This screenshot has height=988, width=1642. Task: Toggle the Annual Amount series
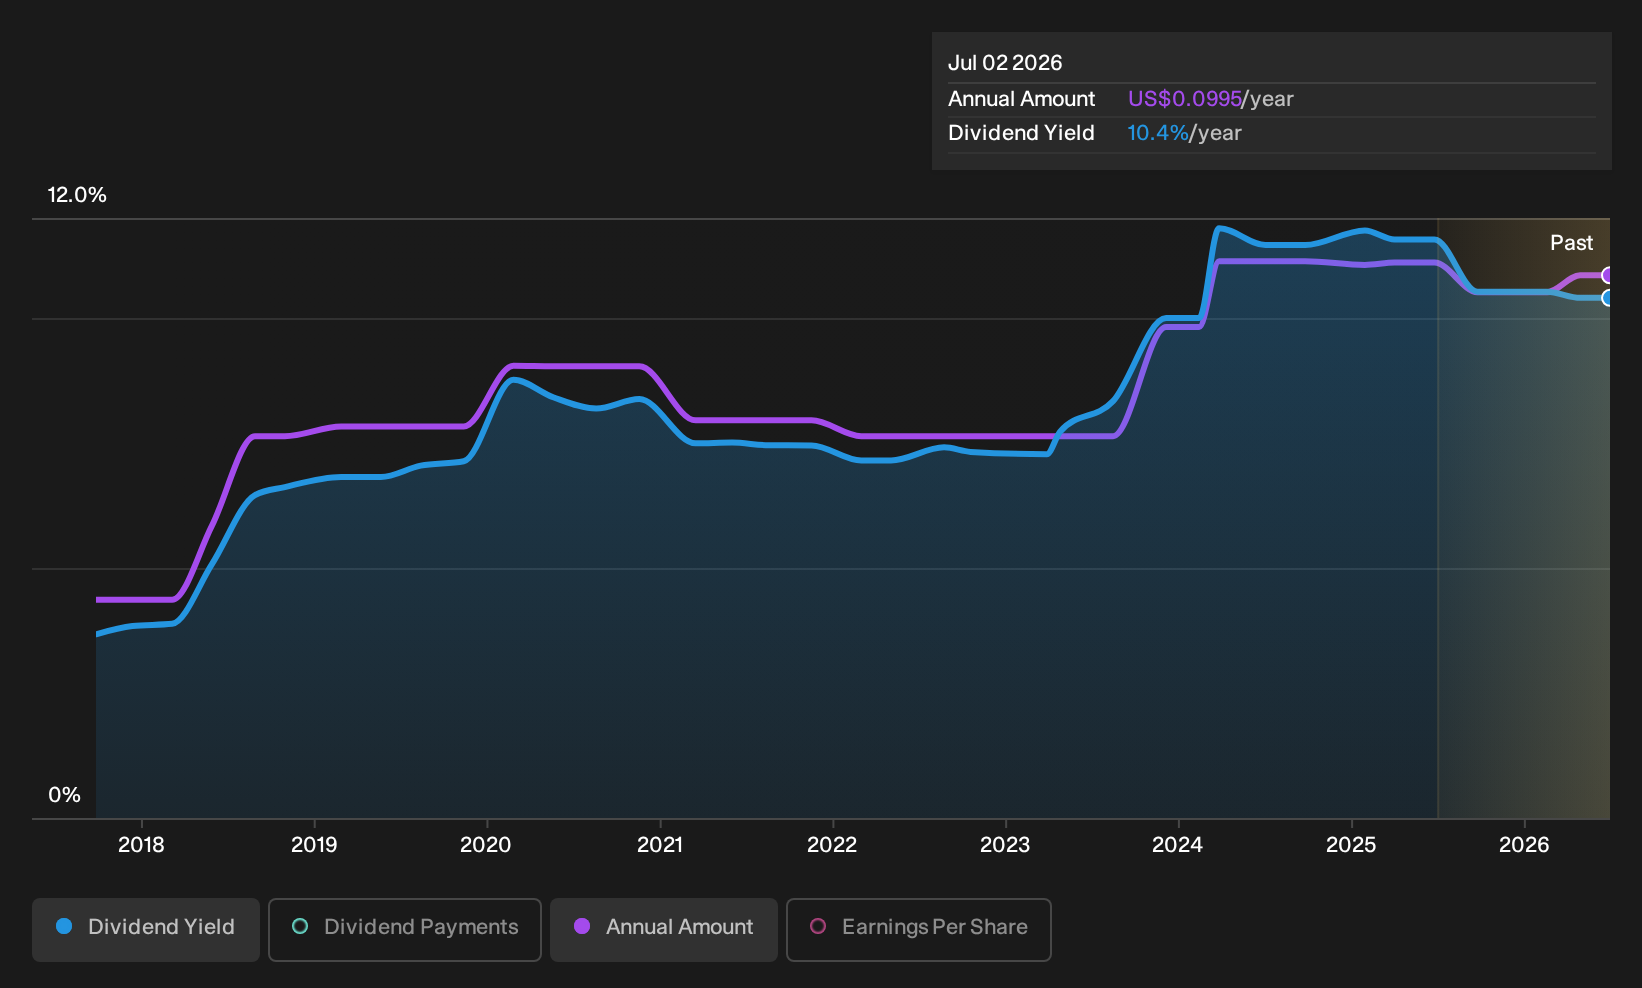click(664, 929)
